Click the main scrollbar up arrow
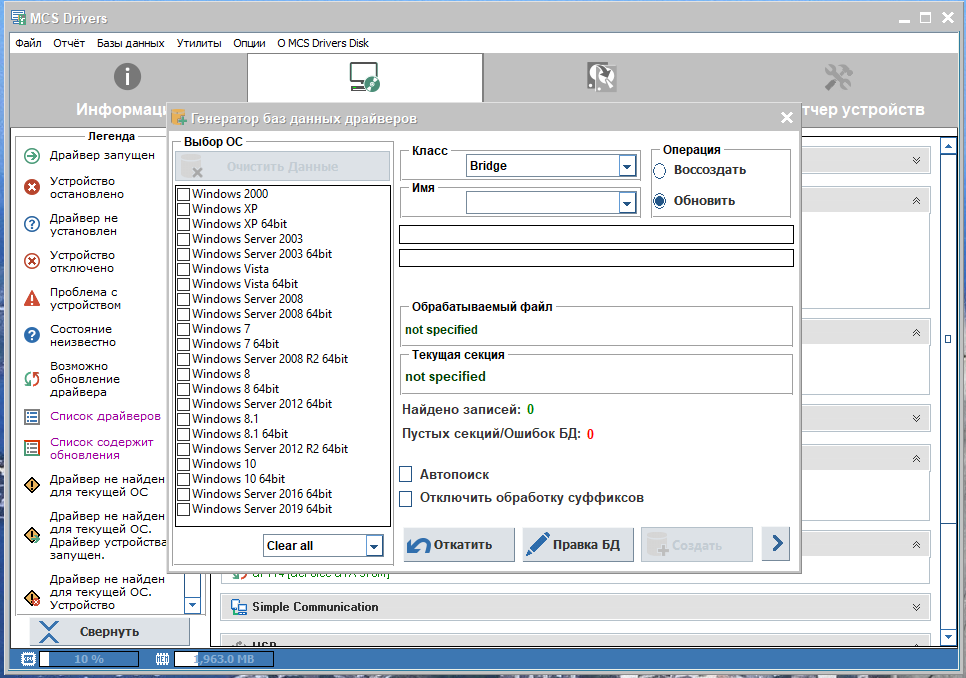 click(x=949, y=146)
